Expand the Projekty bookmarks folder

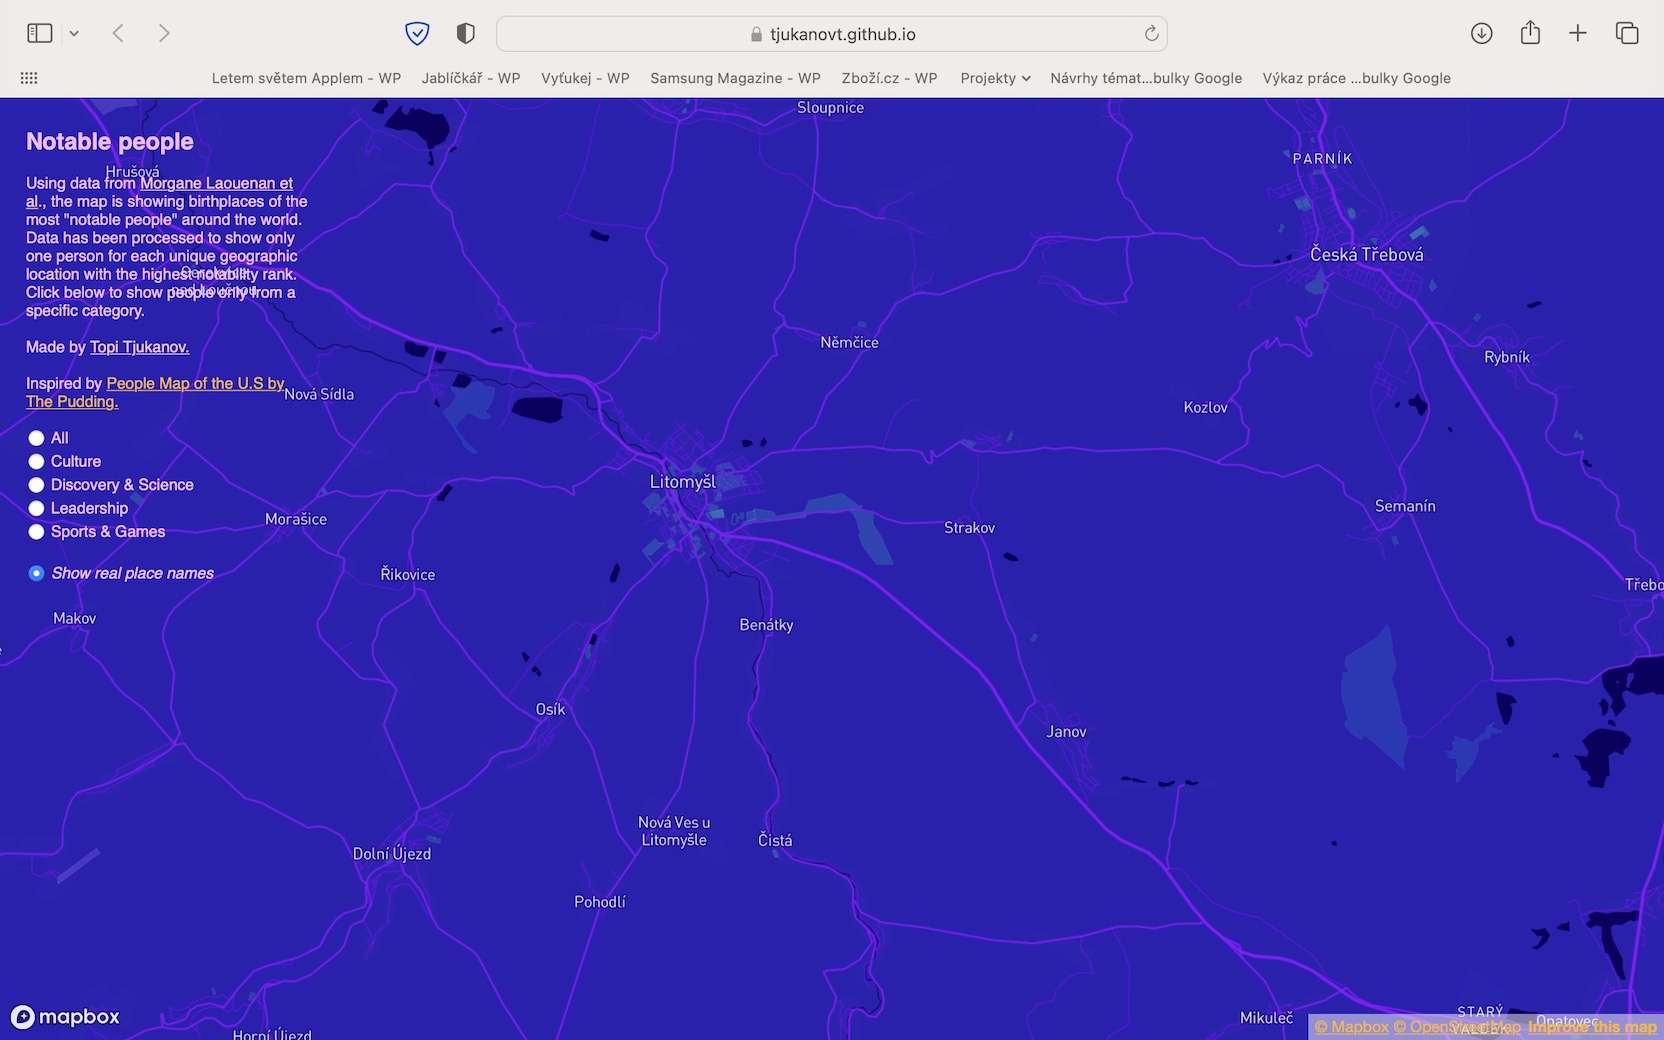coord(995,78)
